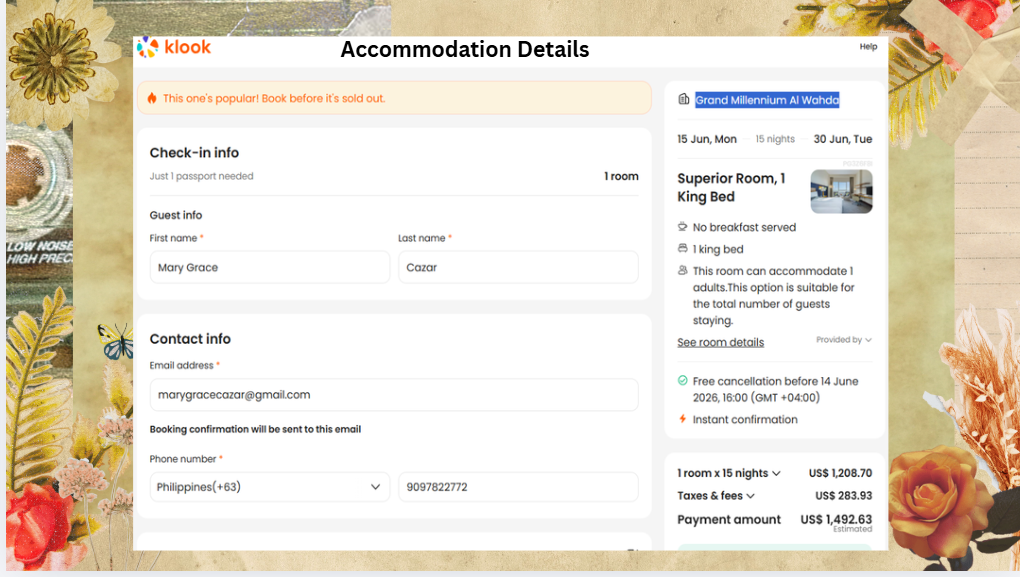Click the instant confirmation lightning icon

682,419
